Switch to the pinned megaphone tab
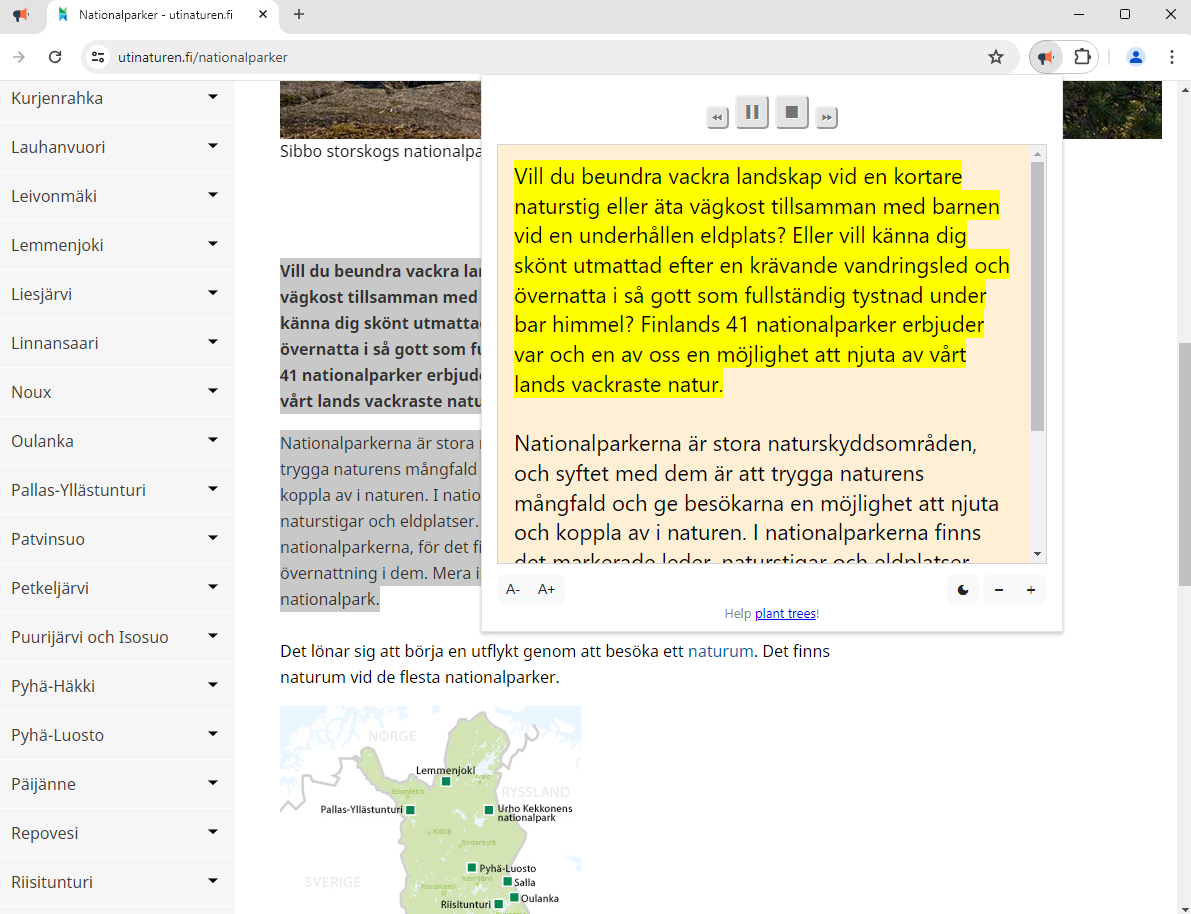Viewport: 1191px width, 914px height. (x=21, y=14)
